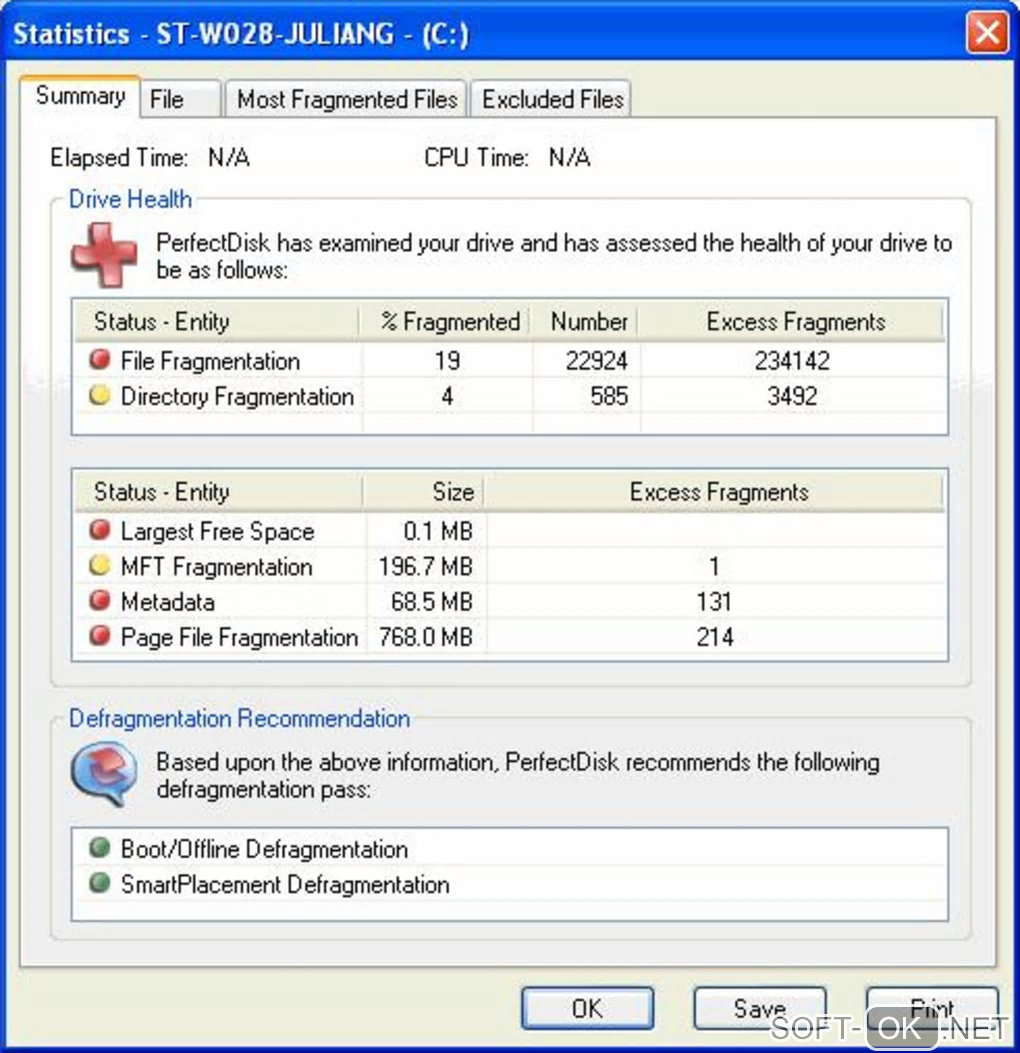Sort by % Fragmented column header
Viewport: 1020px width, 1053px height.
[x=446, y=321]
